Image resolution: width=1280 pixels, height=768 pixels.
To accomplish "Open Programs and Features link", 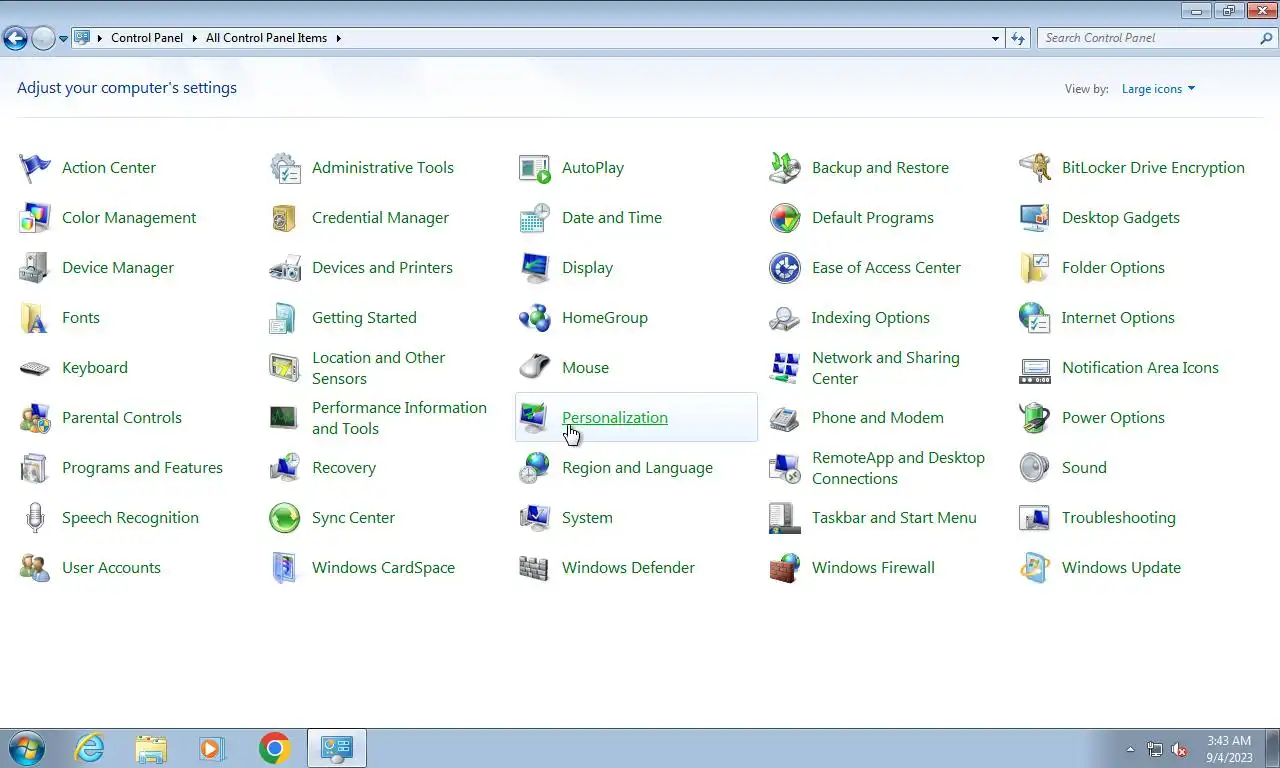I will tap(142, 468).
